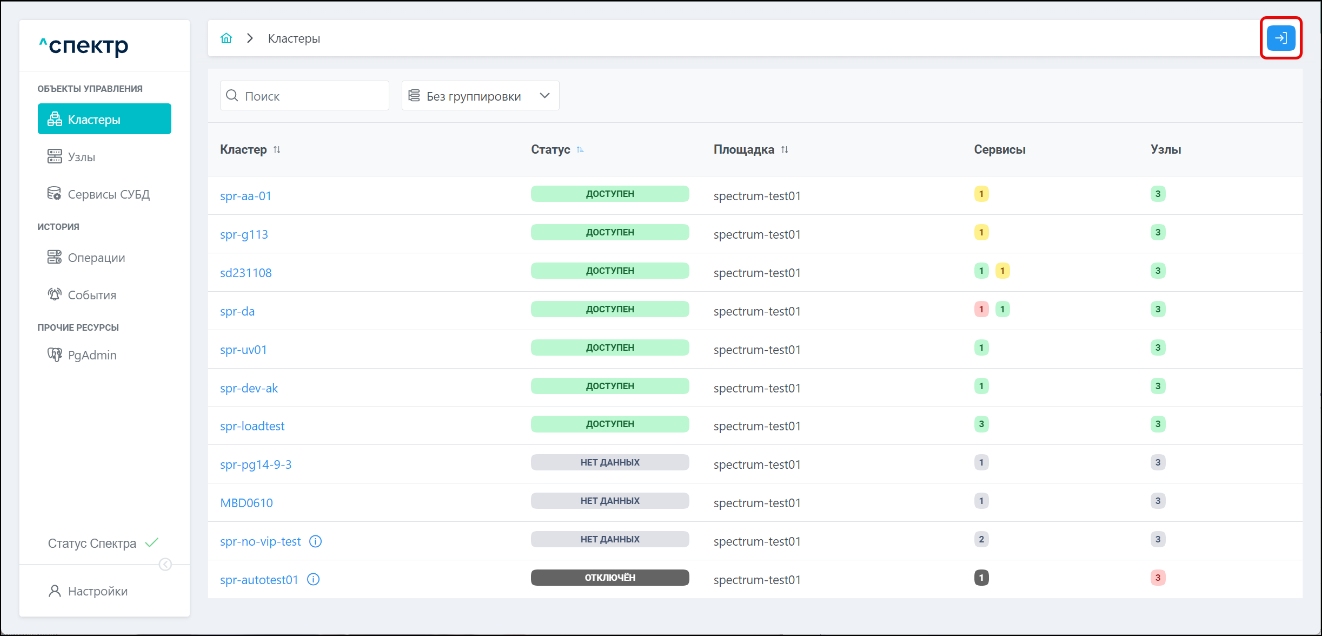Focus the Поиск search input field
This screenshot has width=1322, height=637.
coord(312,96)
